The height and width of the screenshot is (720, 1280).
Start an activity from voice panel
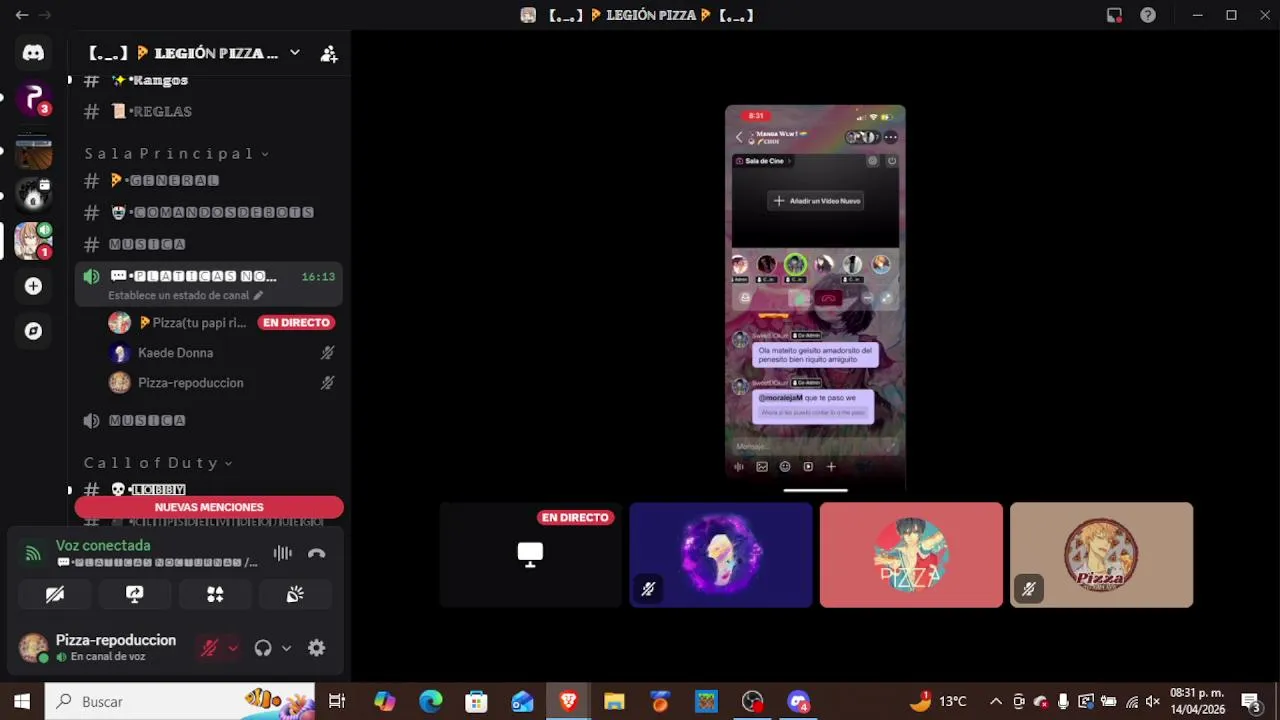[x=215, y=594]
